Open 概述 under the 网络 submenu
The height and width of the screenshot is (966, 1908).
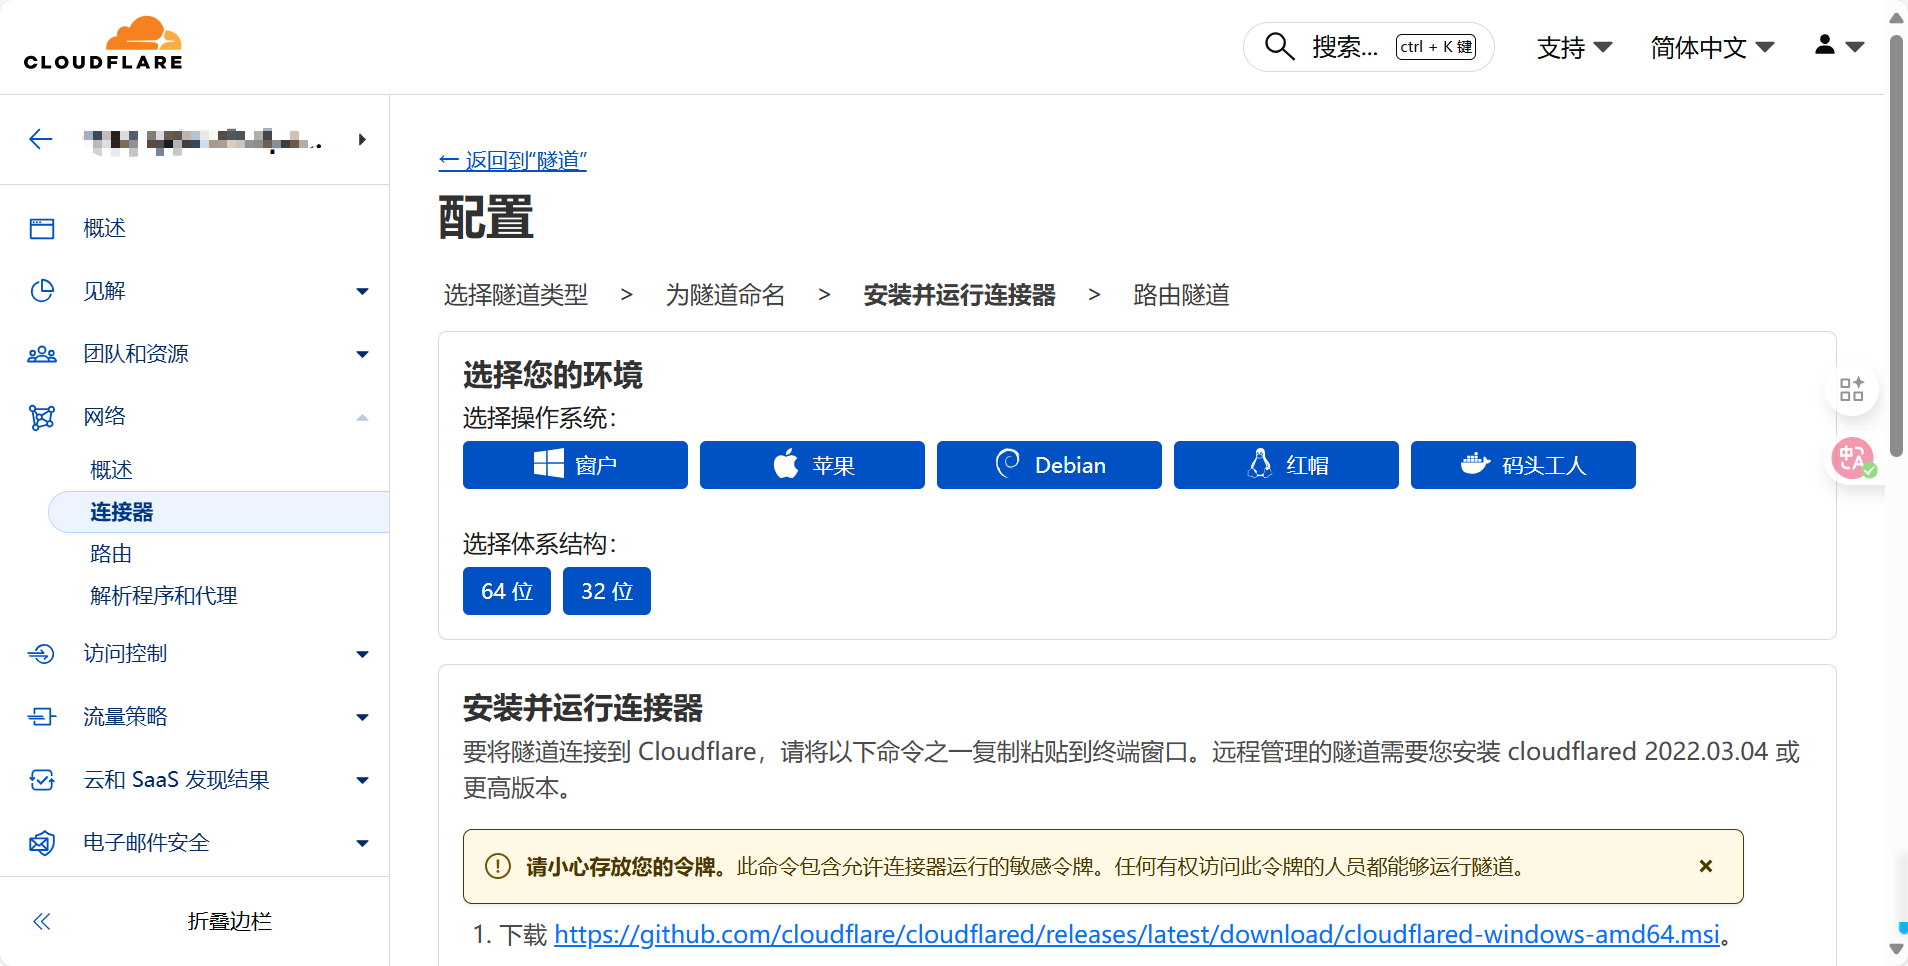point(111,470)
